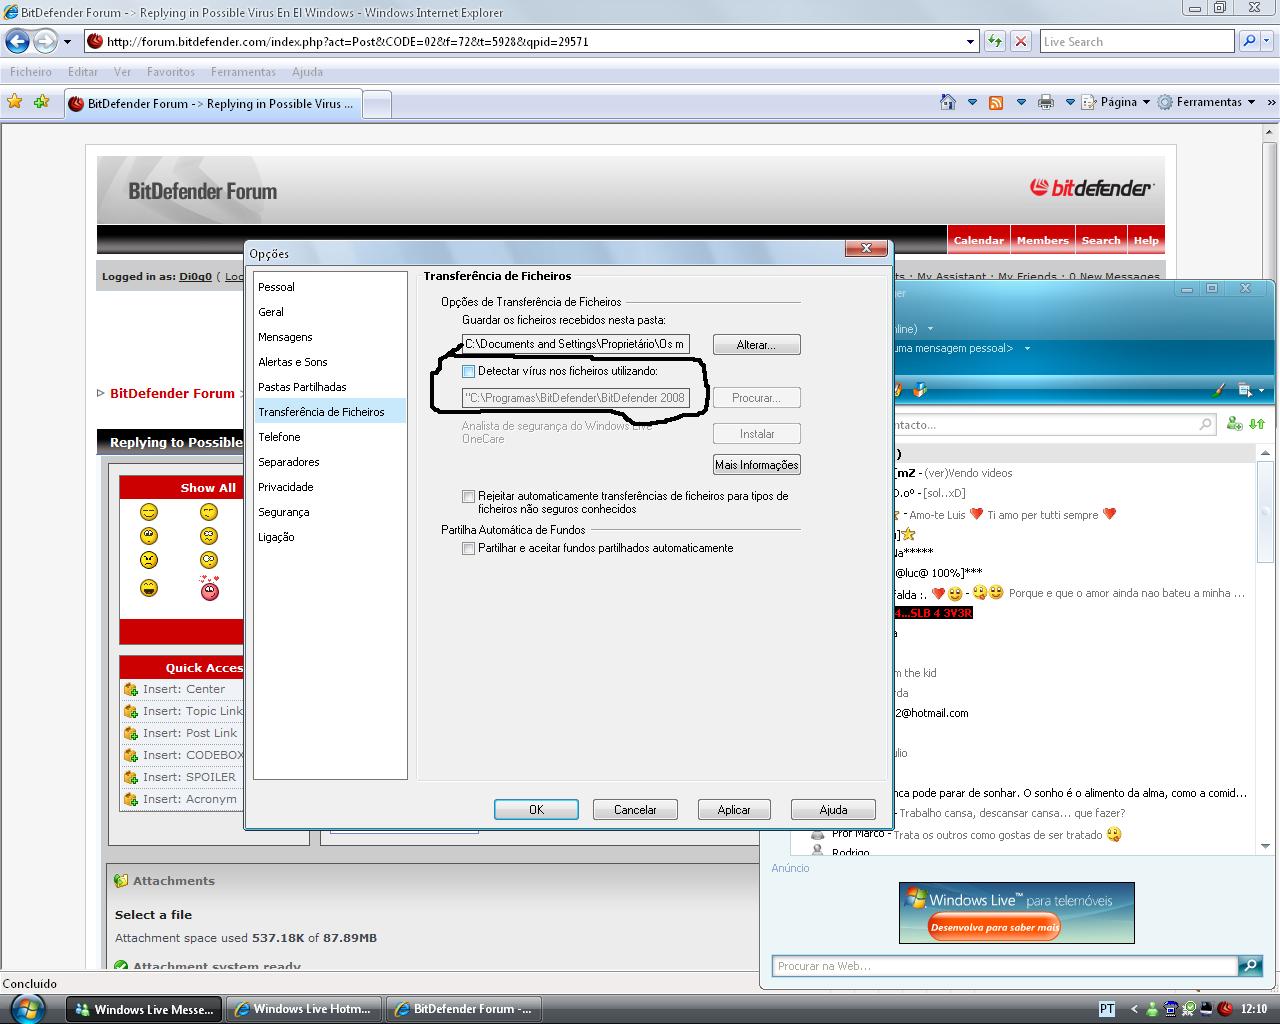Image resolution: width=1280 pixels, height=1024 pixels.
Task: Check 'Partilhar e aceitar fundos partilhados' checkbox
Action: point(468,548)
